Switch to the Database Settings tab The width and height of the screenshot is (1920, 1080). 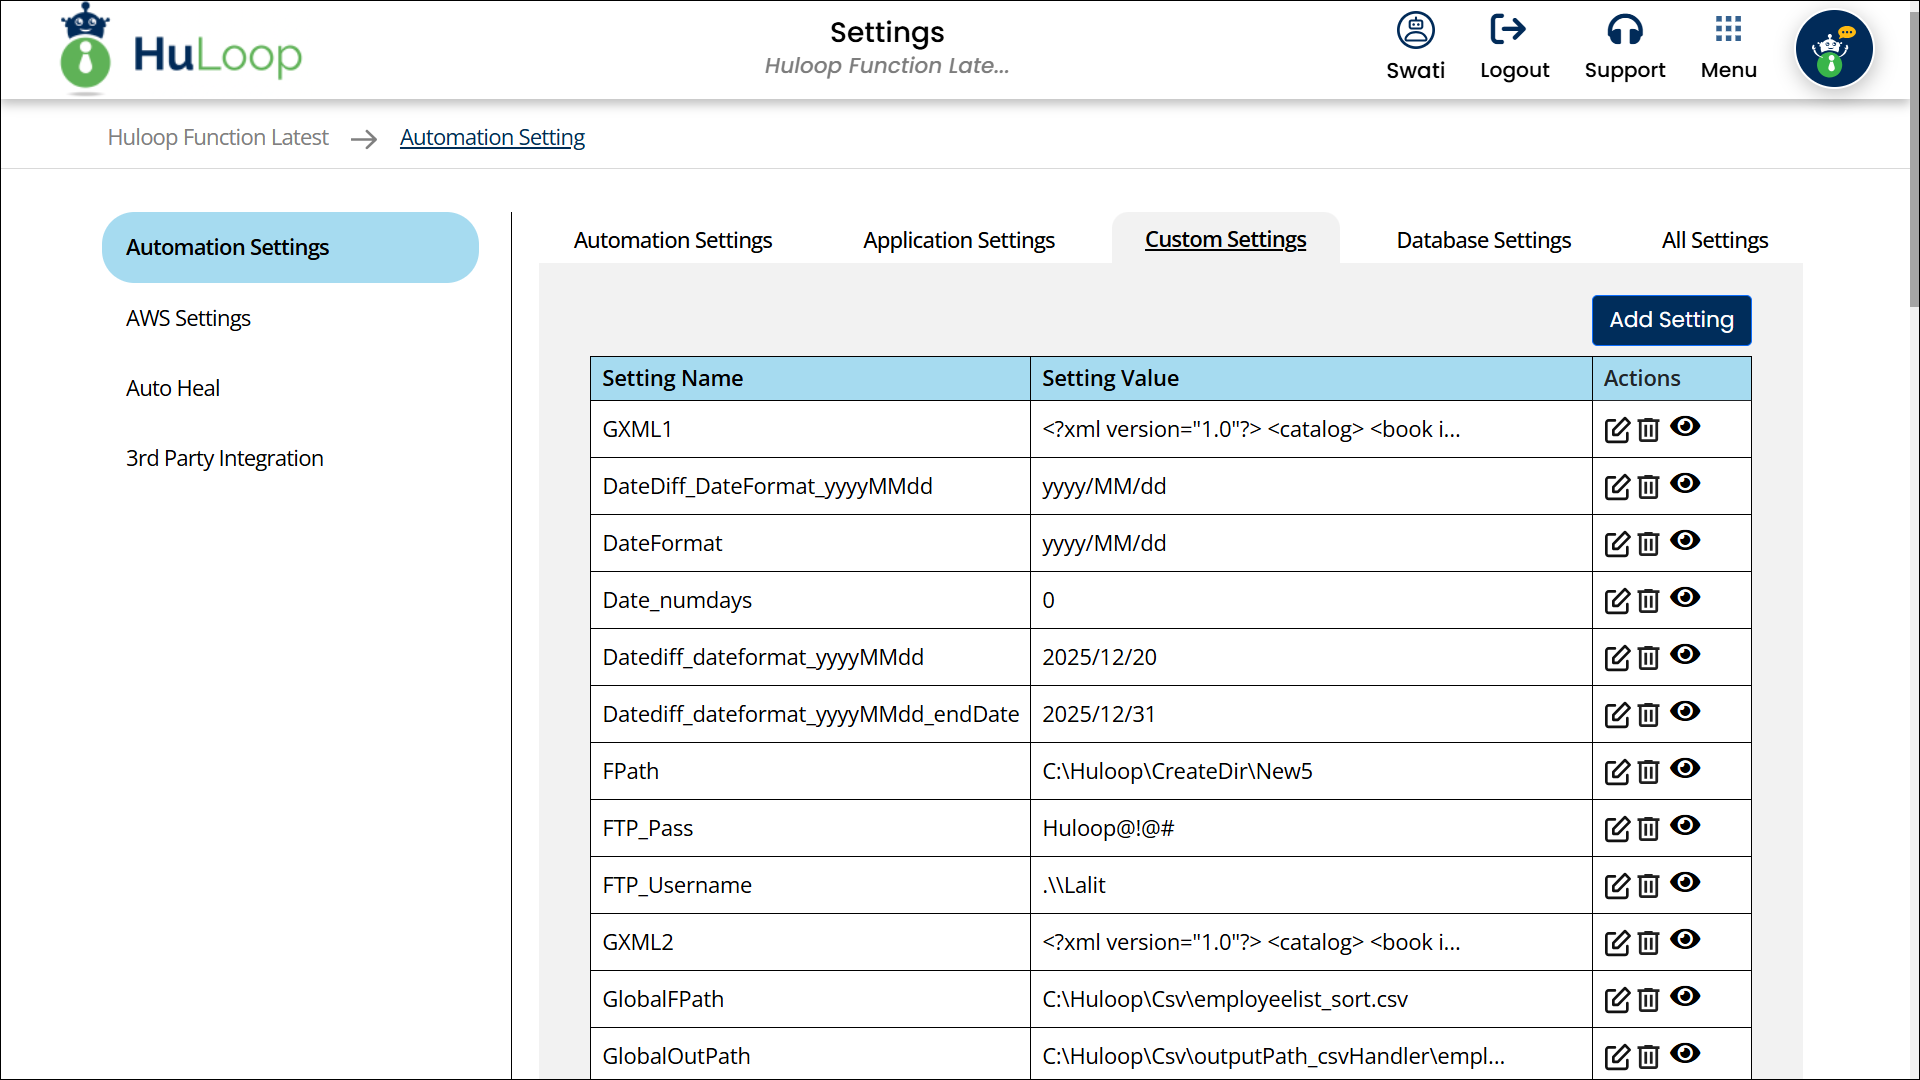pyautogui.click(x=1483, y=240)
